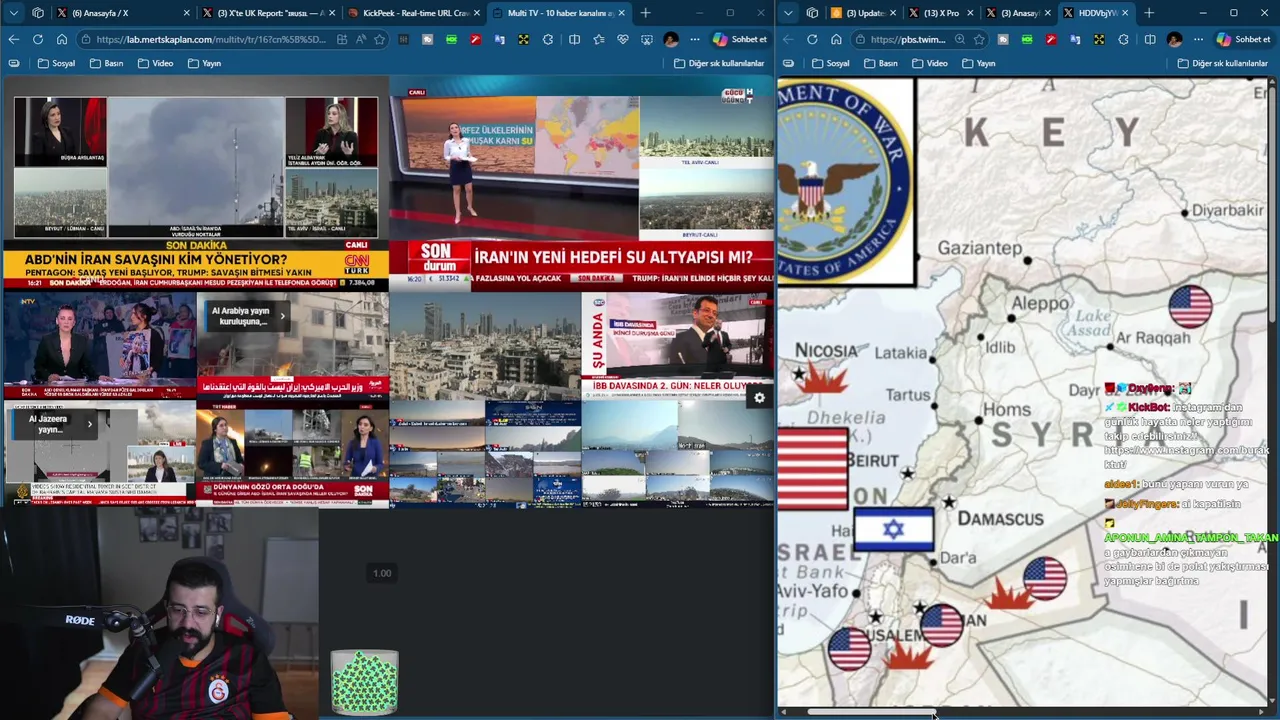Open Basın bookmark folder in right window
The image size is (1280, 720).
click(880, 63)
